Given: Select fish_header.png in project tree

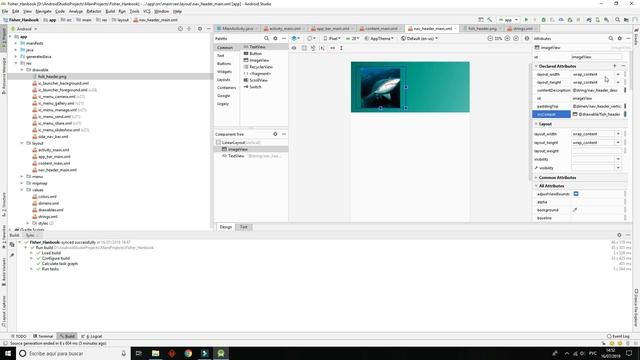Looking at the screenshot, I should 52,76.
